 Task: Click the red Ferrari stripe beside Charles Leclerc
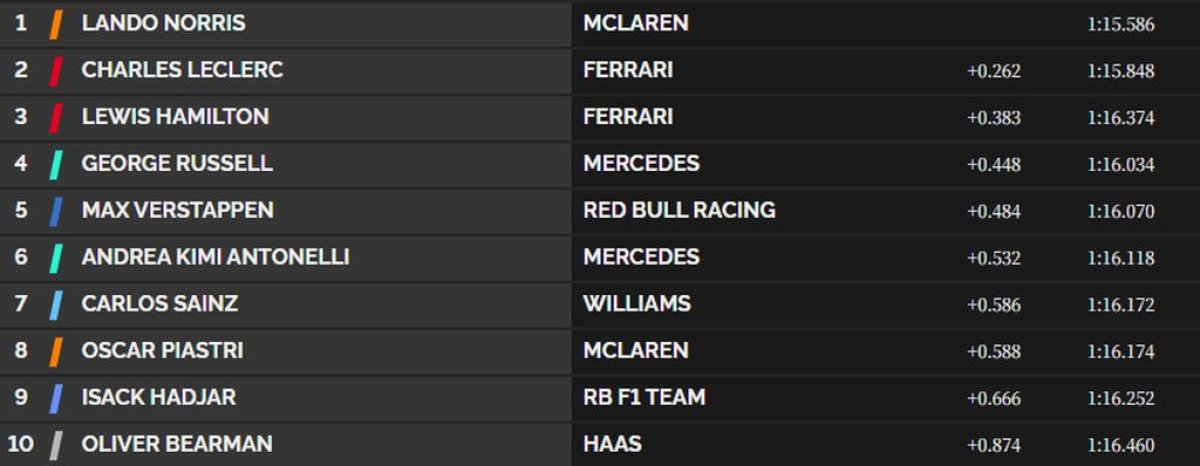coord(57,71)
